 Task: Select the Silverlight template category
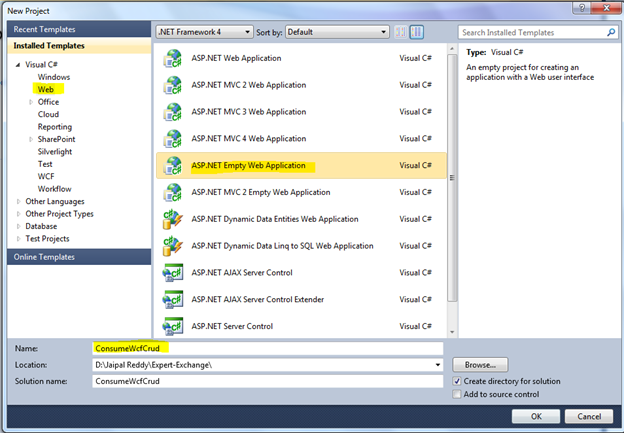(x=55, y=152)
